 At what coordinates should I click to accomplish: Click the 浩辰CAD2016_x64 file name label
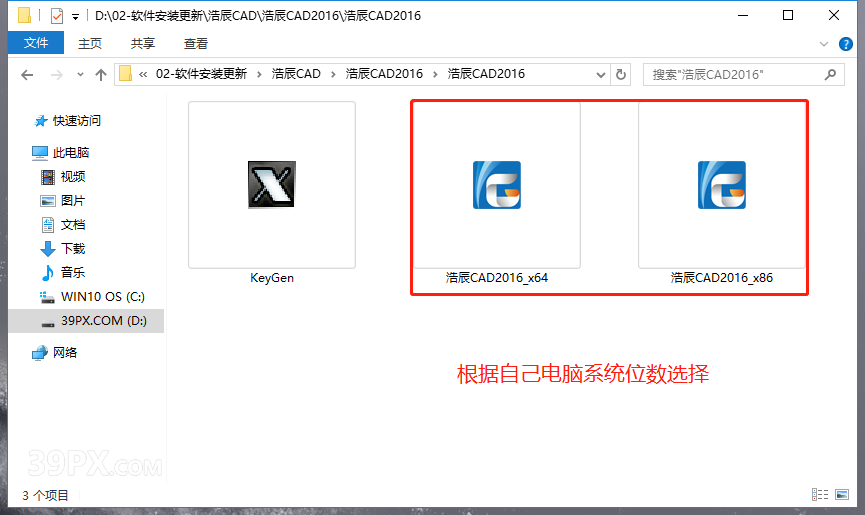496,278
